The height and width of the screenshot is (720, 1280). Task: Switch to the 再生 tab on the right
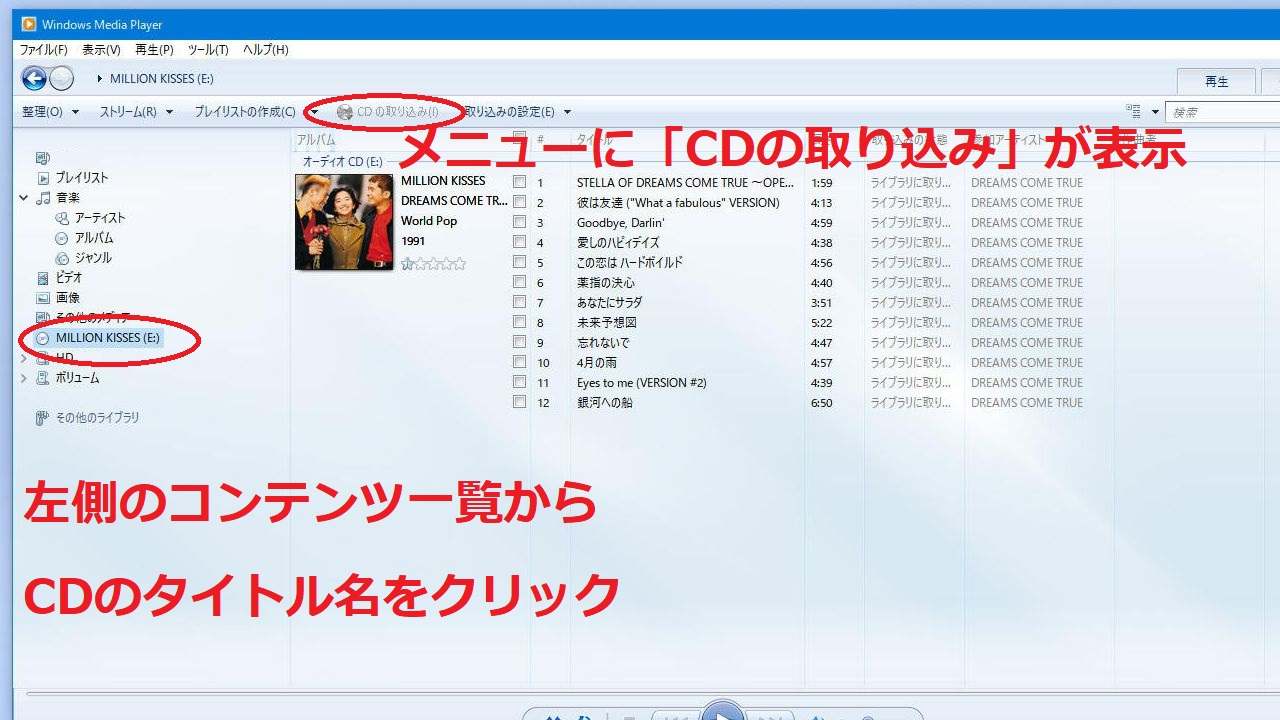click(x=1216, y=81)
